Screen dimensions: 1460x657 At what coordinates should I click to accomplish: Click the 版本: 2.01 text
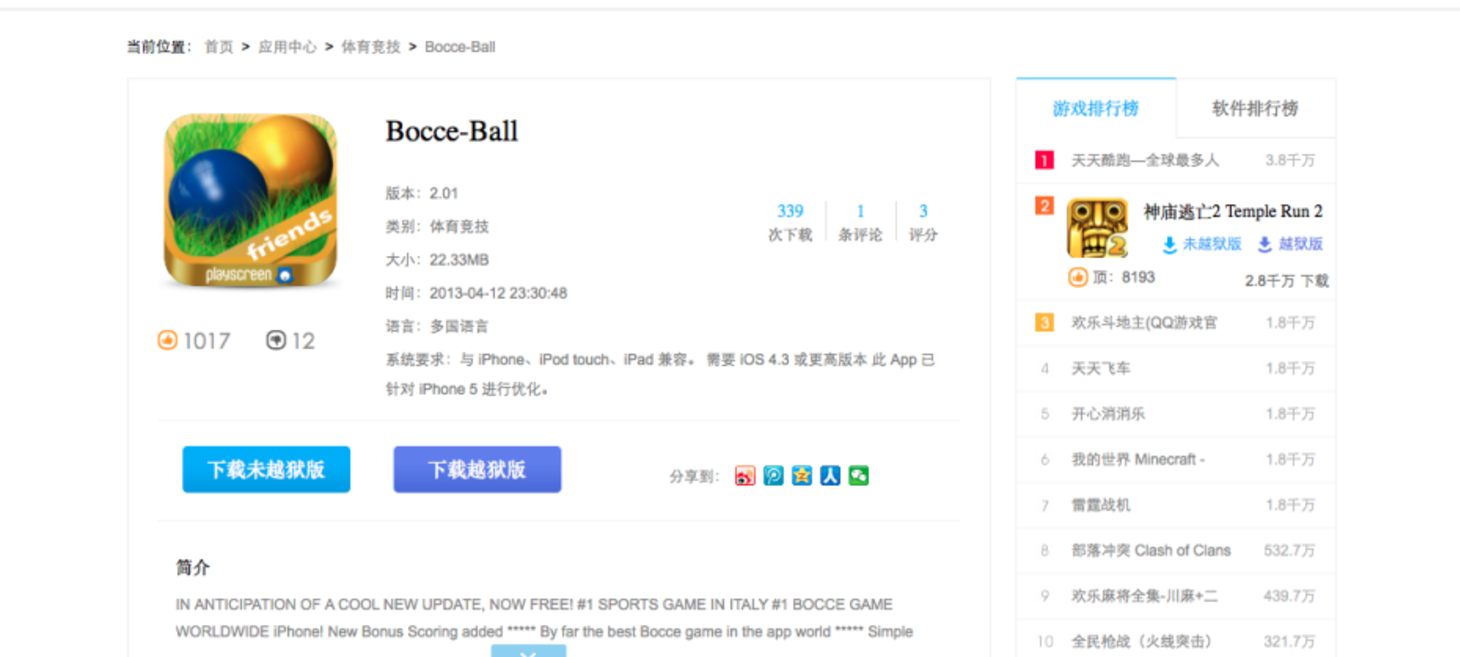pos(422,193)
